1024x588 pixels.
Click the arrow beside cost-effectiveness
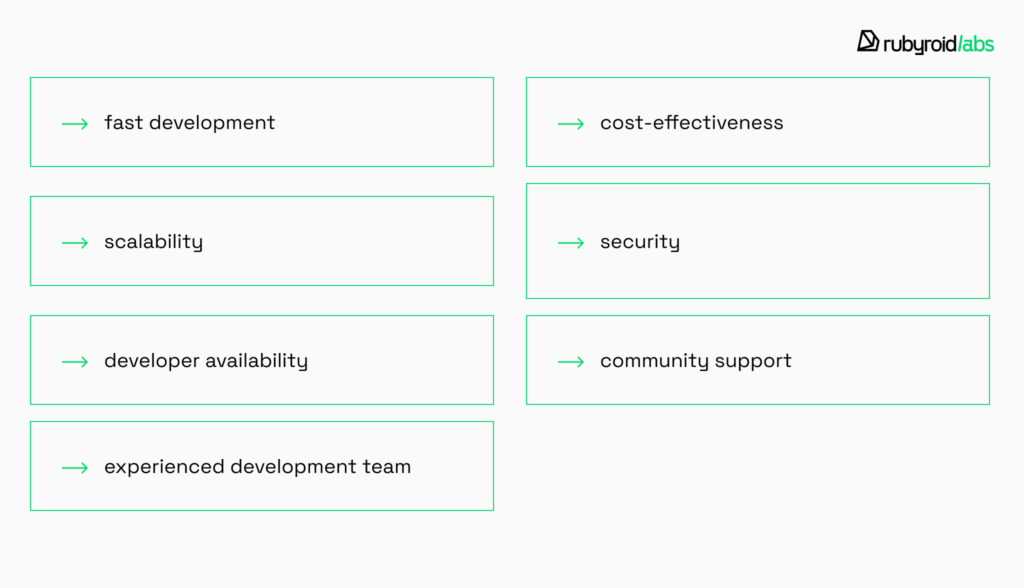(571, 123)
